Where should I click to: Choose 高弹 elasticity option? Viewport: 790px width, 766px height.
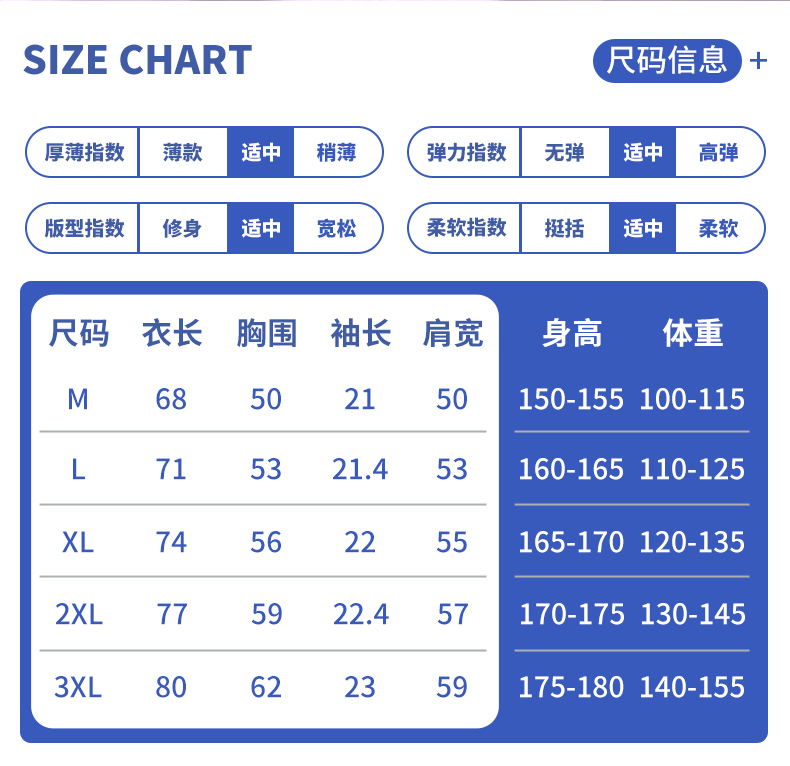pyautogui.click(x=718, y=152)
